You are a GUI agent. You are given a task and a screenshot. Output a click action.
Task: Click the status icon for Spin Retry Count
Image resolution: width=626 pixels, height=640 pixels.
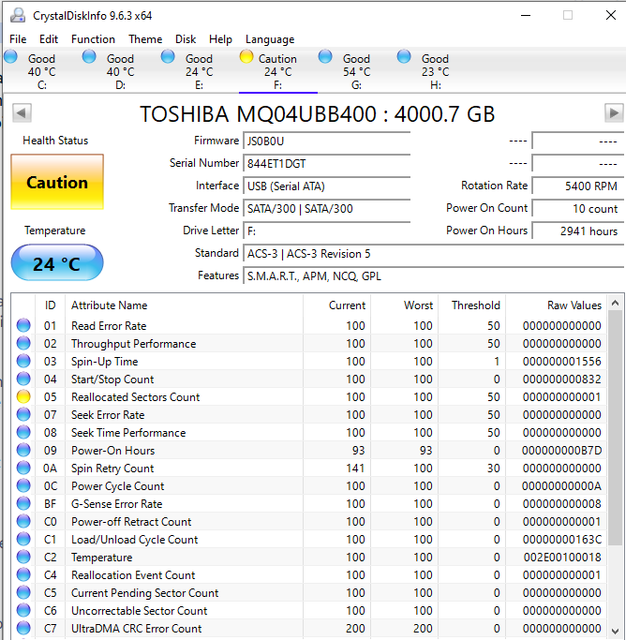tap(23, 468)
